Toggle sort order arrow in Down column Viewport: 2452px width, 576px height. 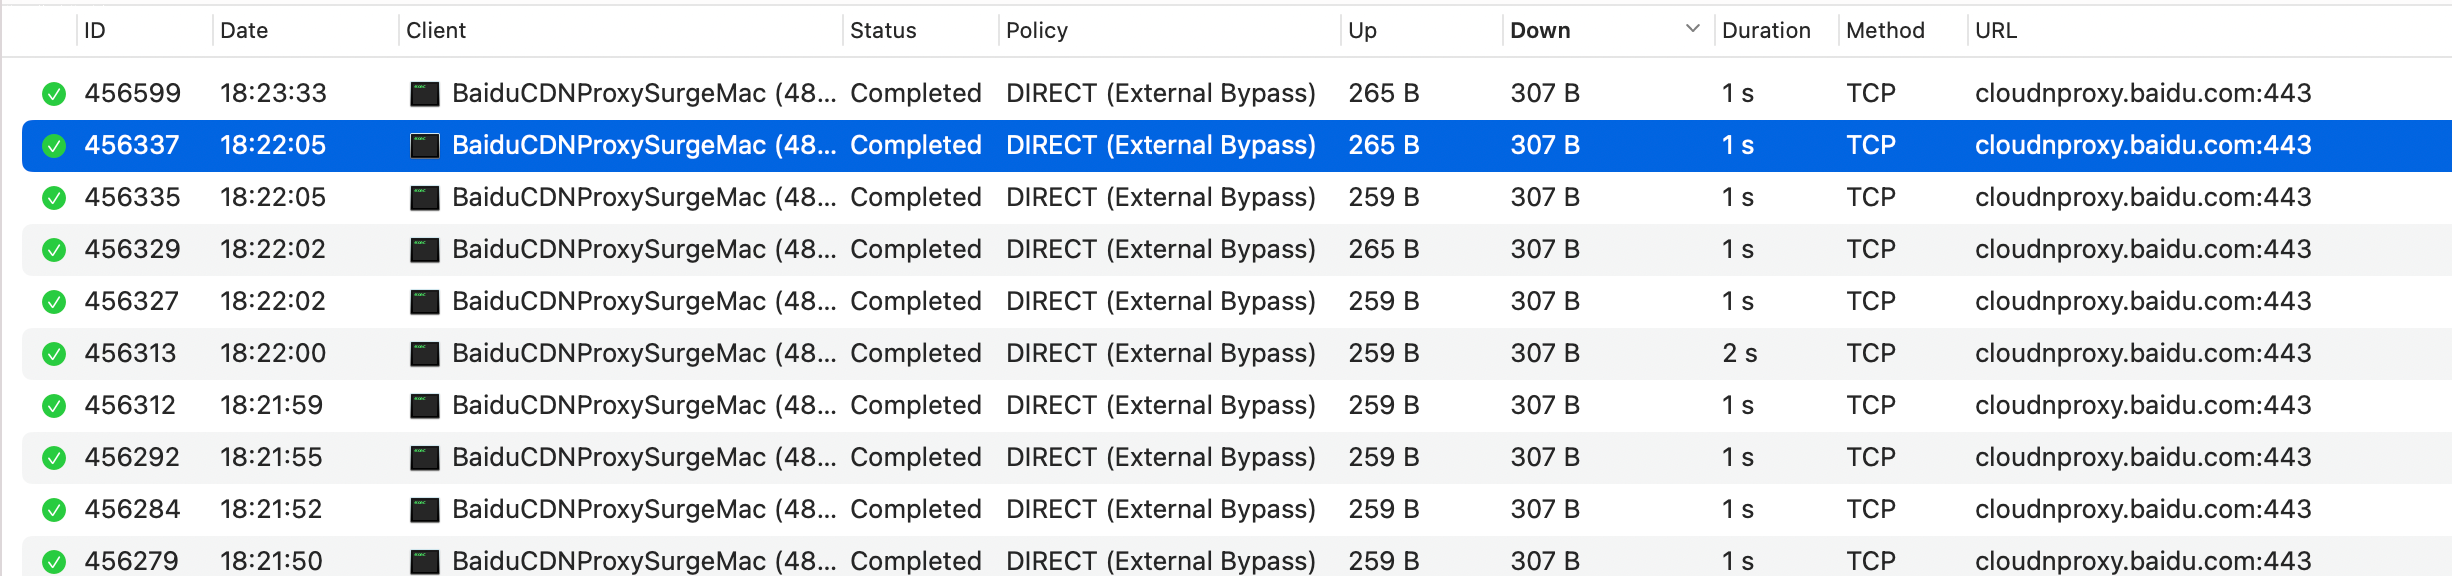coord(1692,29)
